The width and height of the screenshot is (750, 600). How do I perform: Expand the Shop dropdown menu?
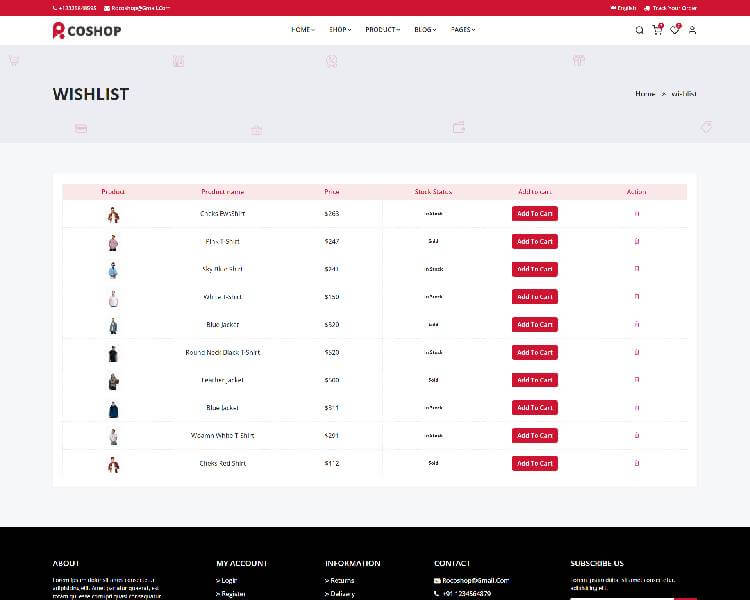pyautogui.click(x=340, y=30)
